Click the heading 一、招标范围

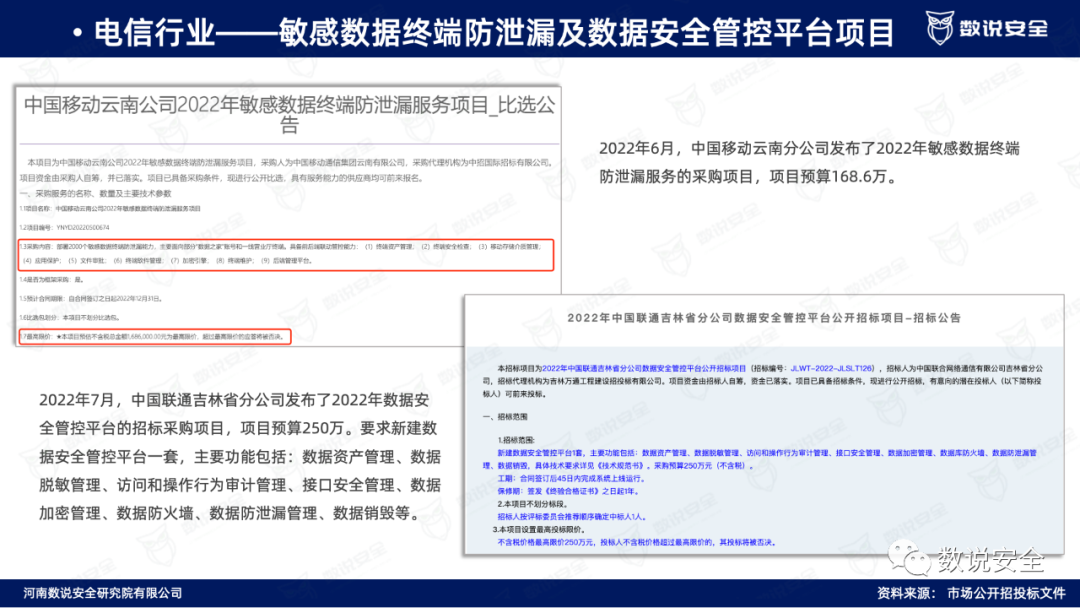pos(505,417)
